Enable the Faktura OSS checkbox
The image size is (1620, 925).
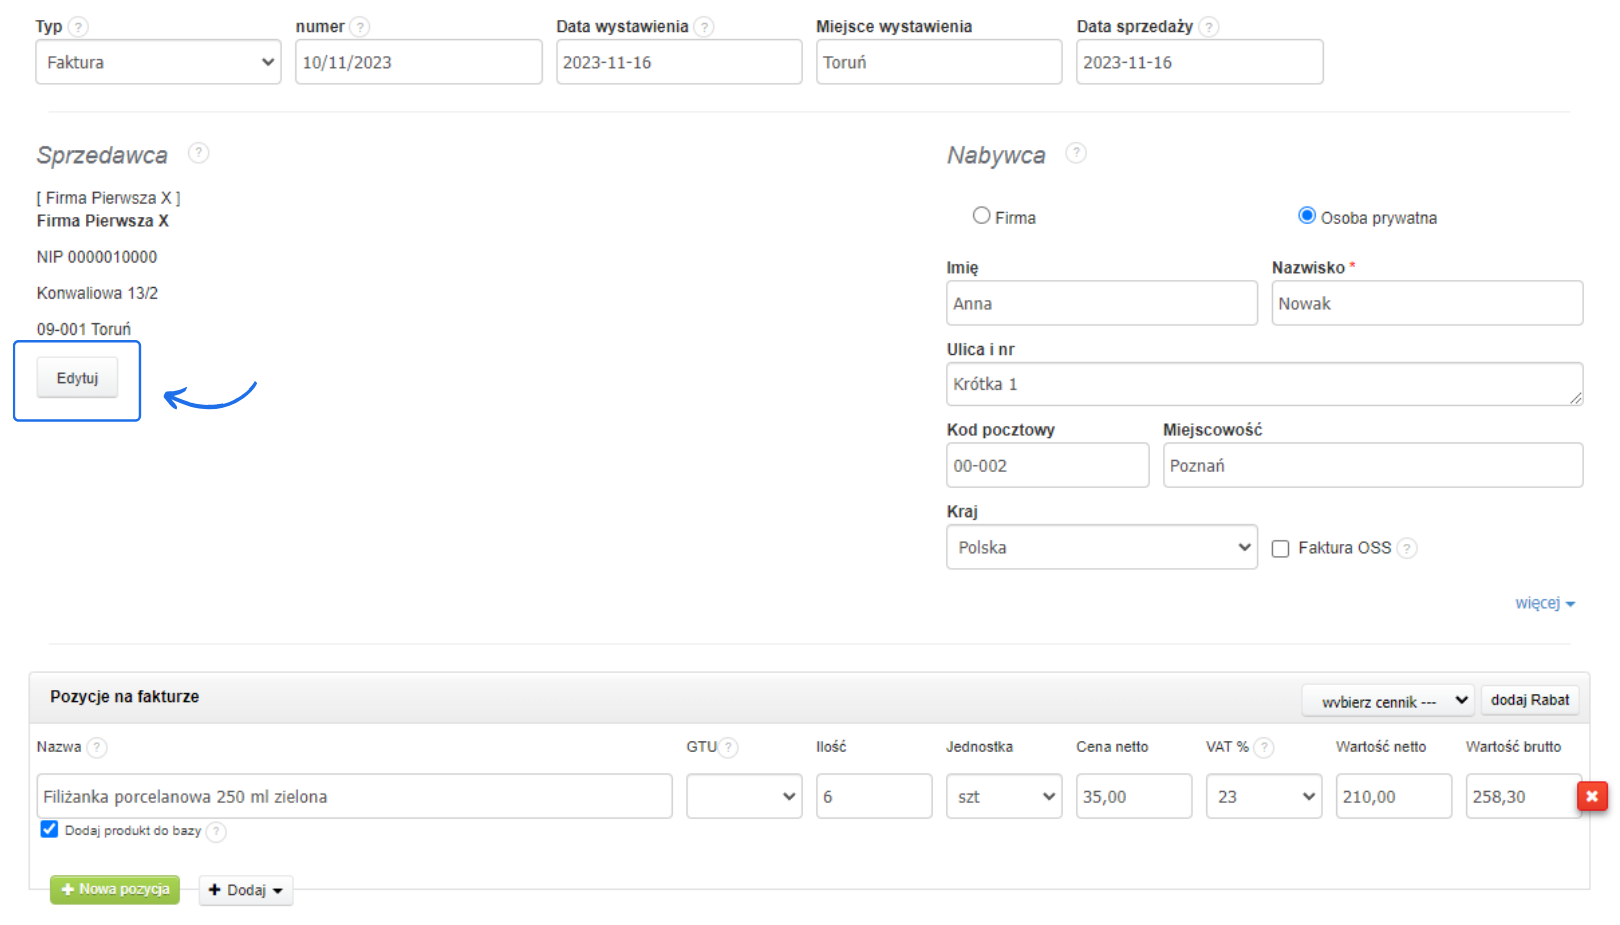1280,549
